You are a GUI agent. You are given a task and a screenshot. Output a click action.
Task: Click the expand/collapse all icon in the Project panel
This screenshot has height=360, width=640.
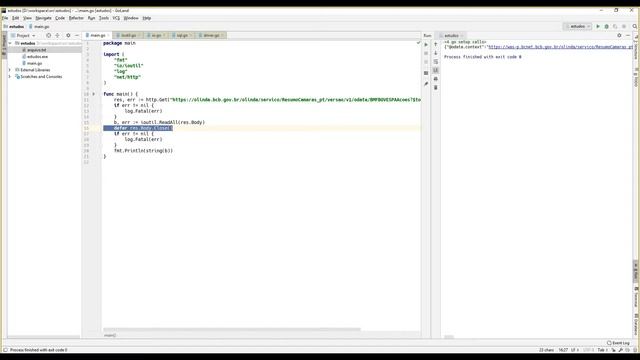click(57, 36)
